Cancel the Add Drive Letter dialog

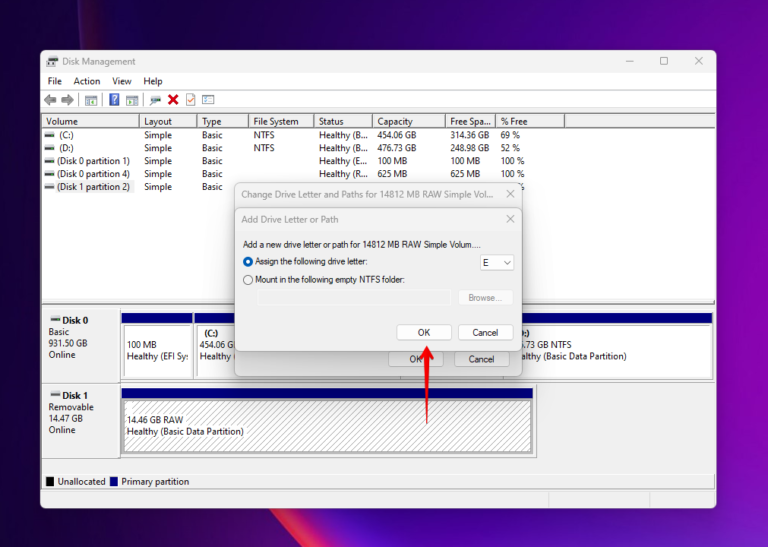coord(485,333)
